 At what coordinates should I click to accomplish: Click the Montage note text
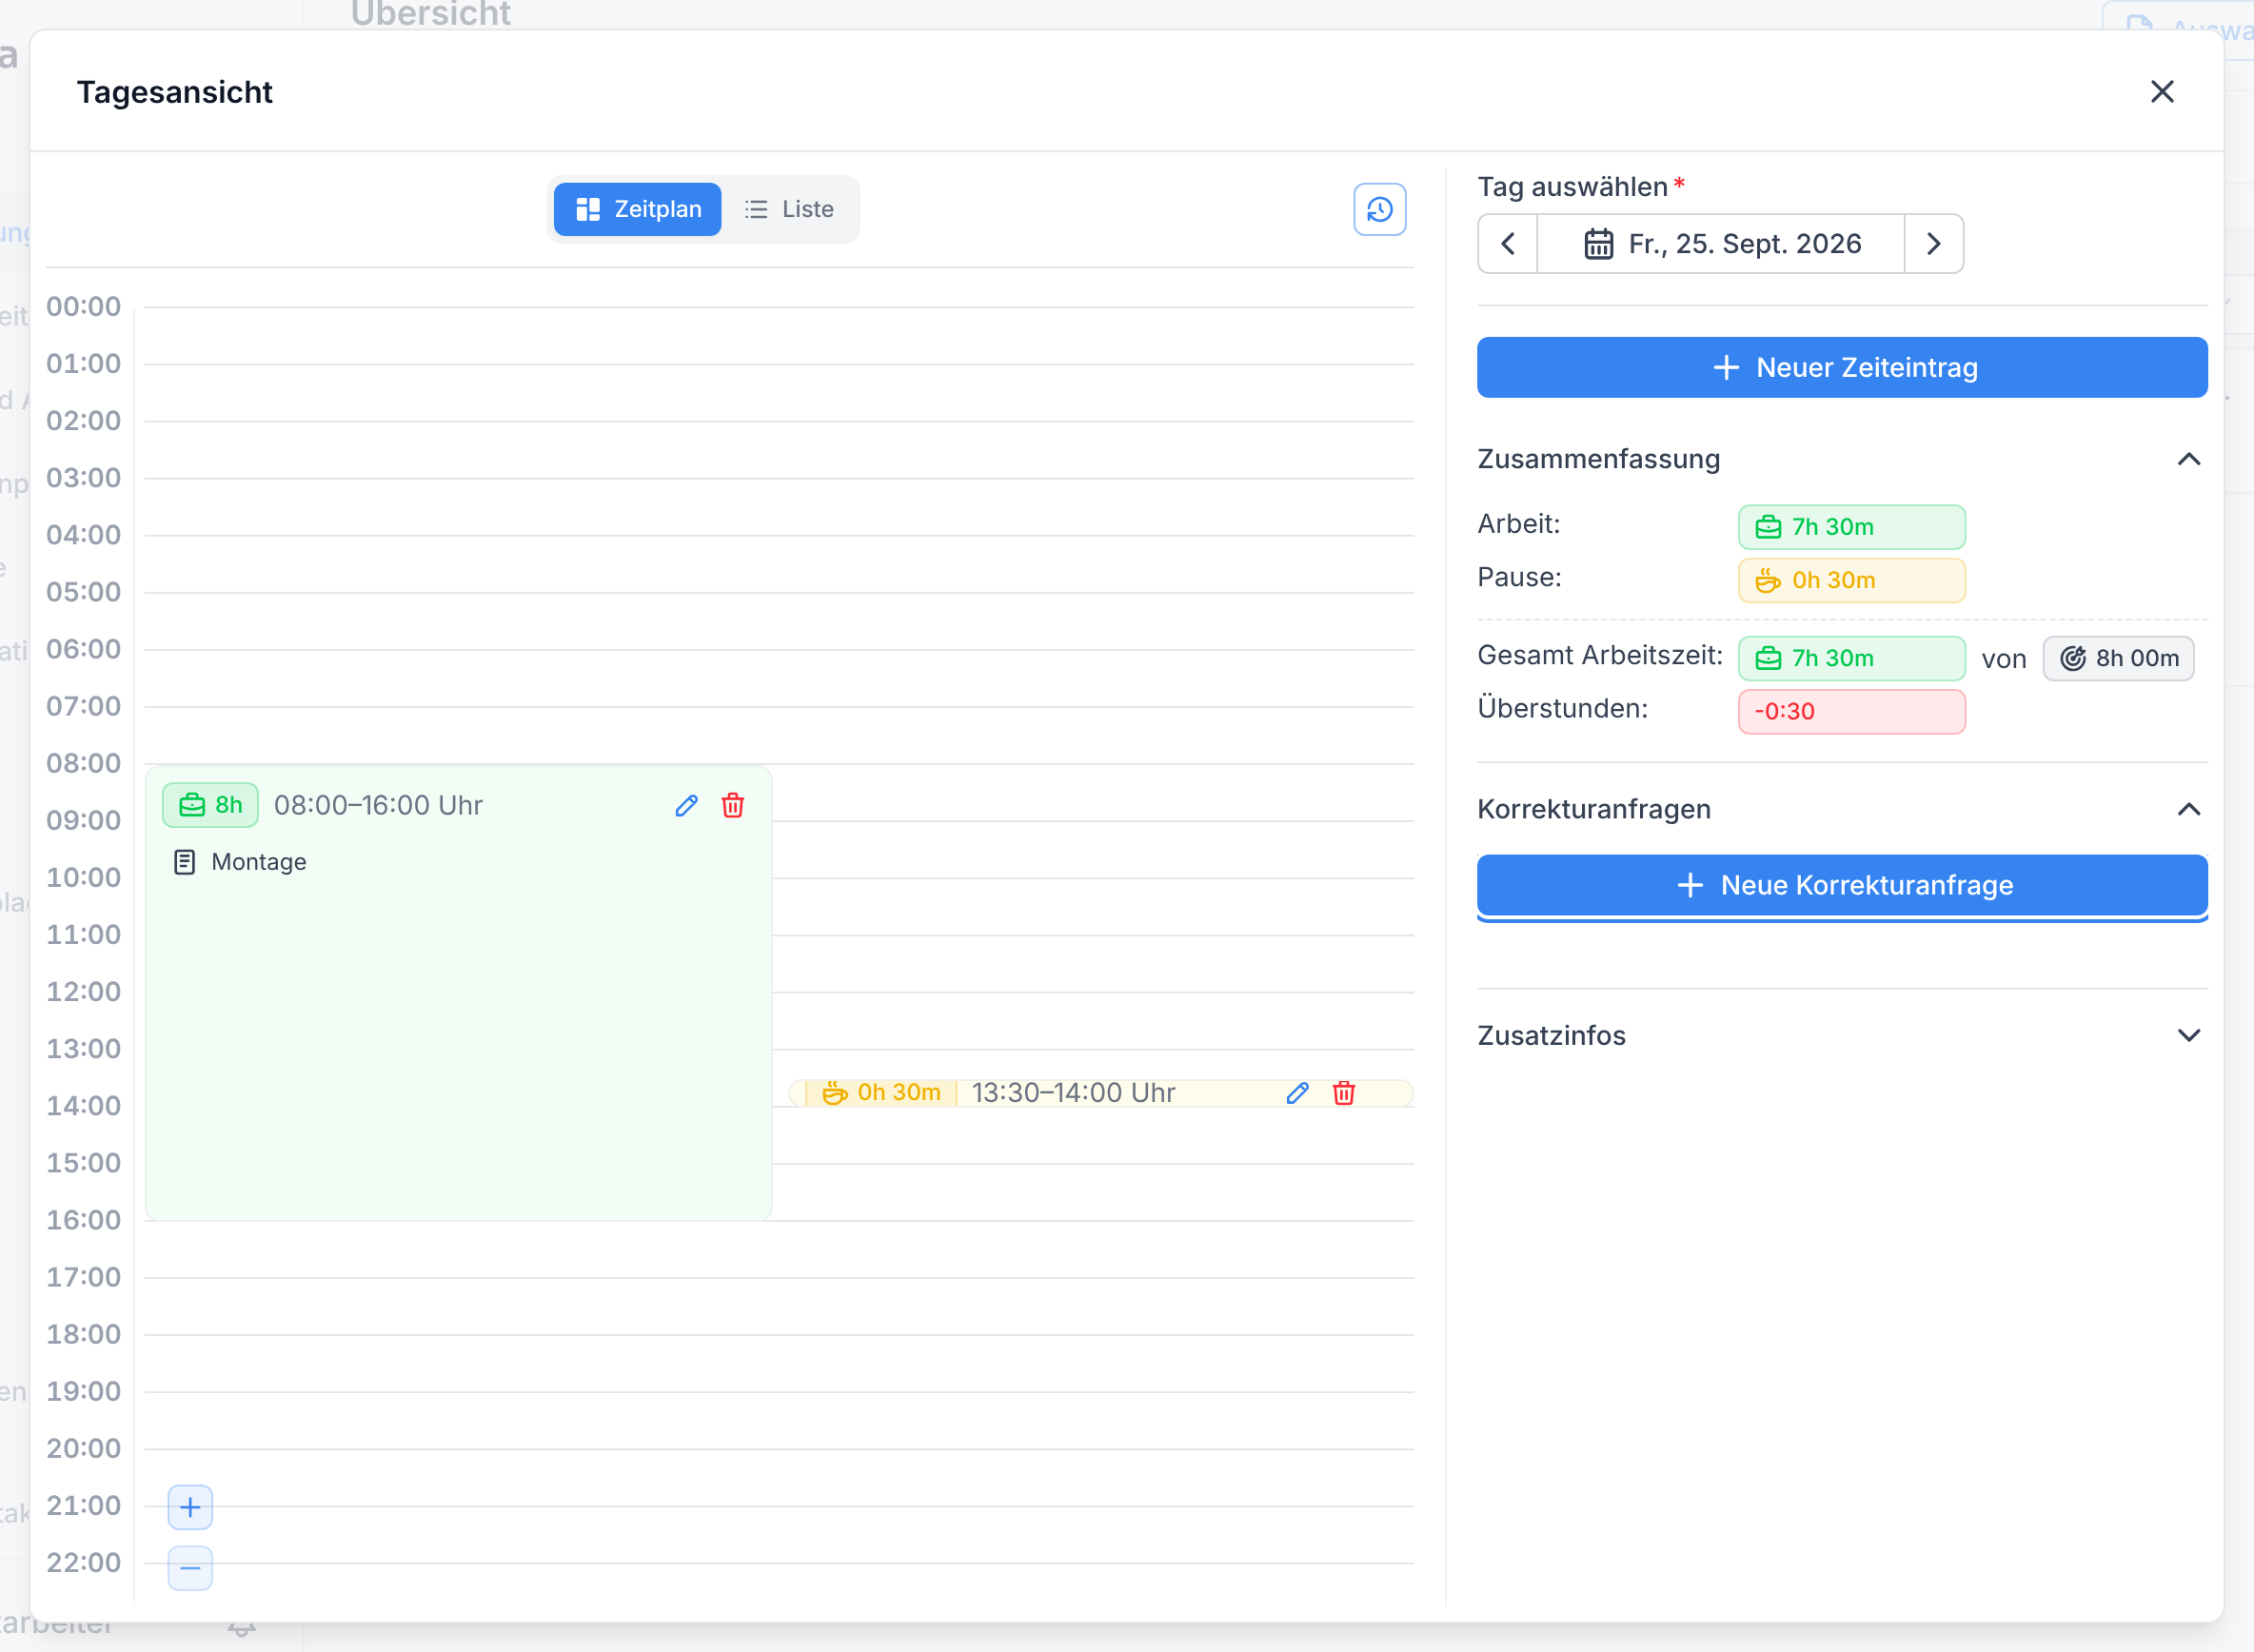259,862
